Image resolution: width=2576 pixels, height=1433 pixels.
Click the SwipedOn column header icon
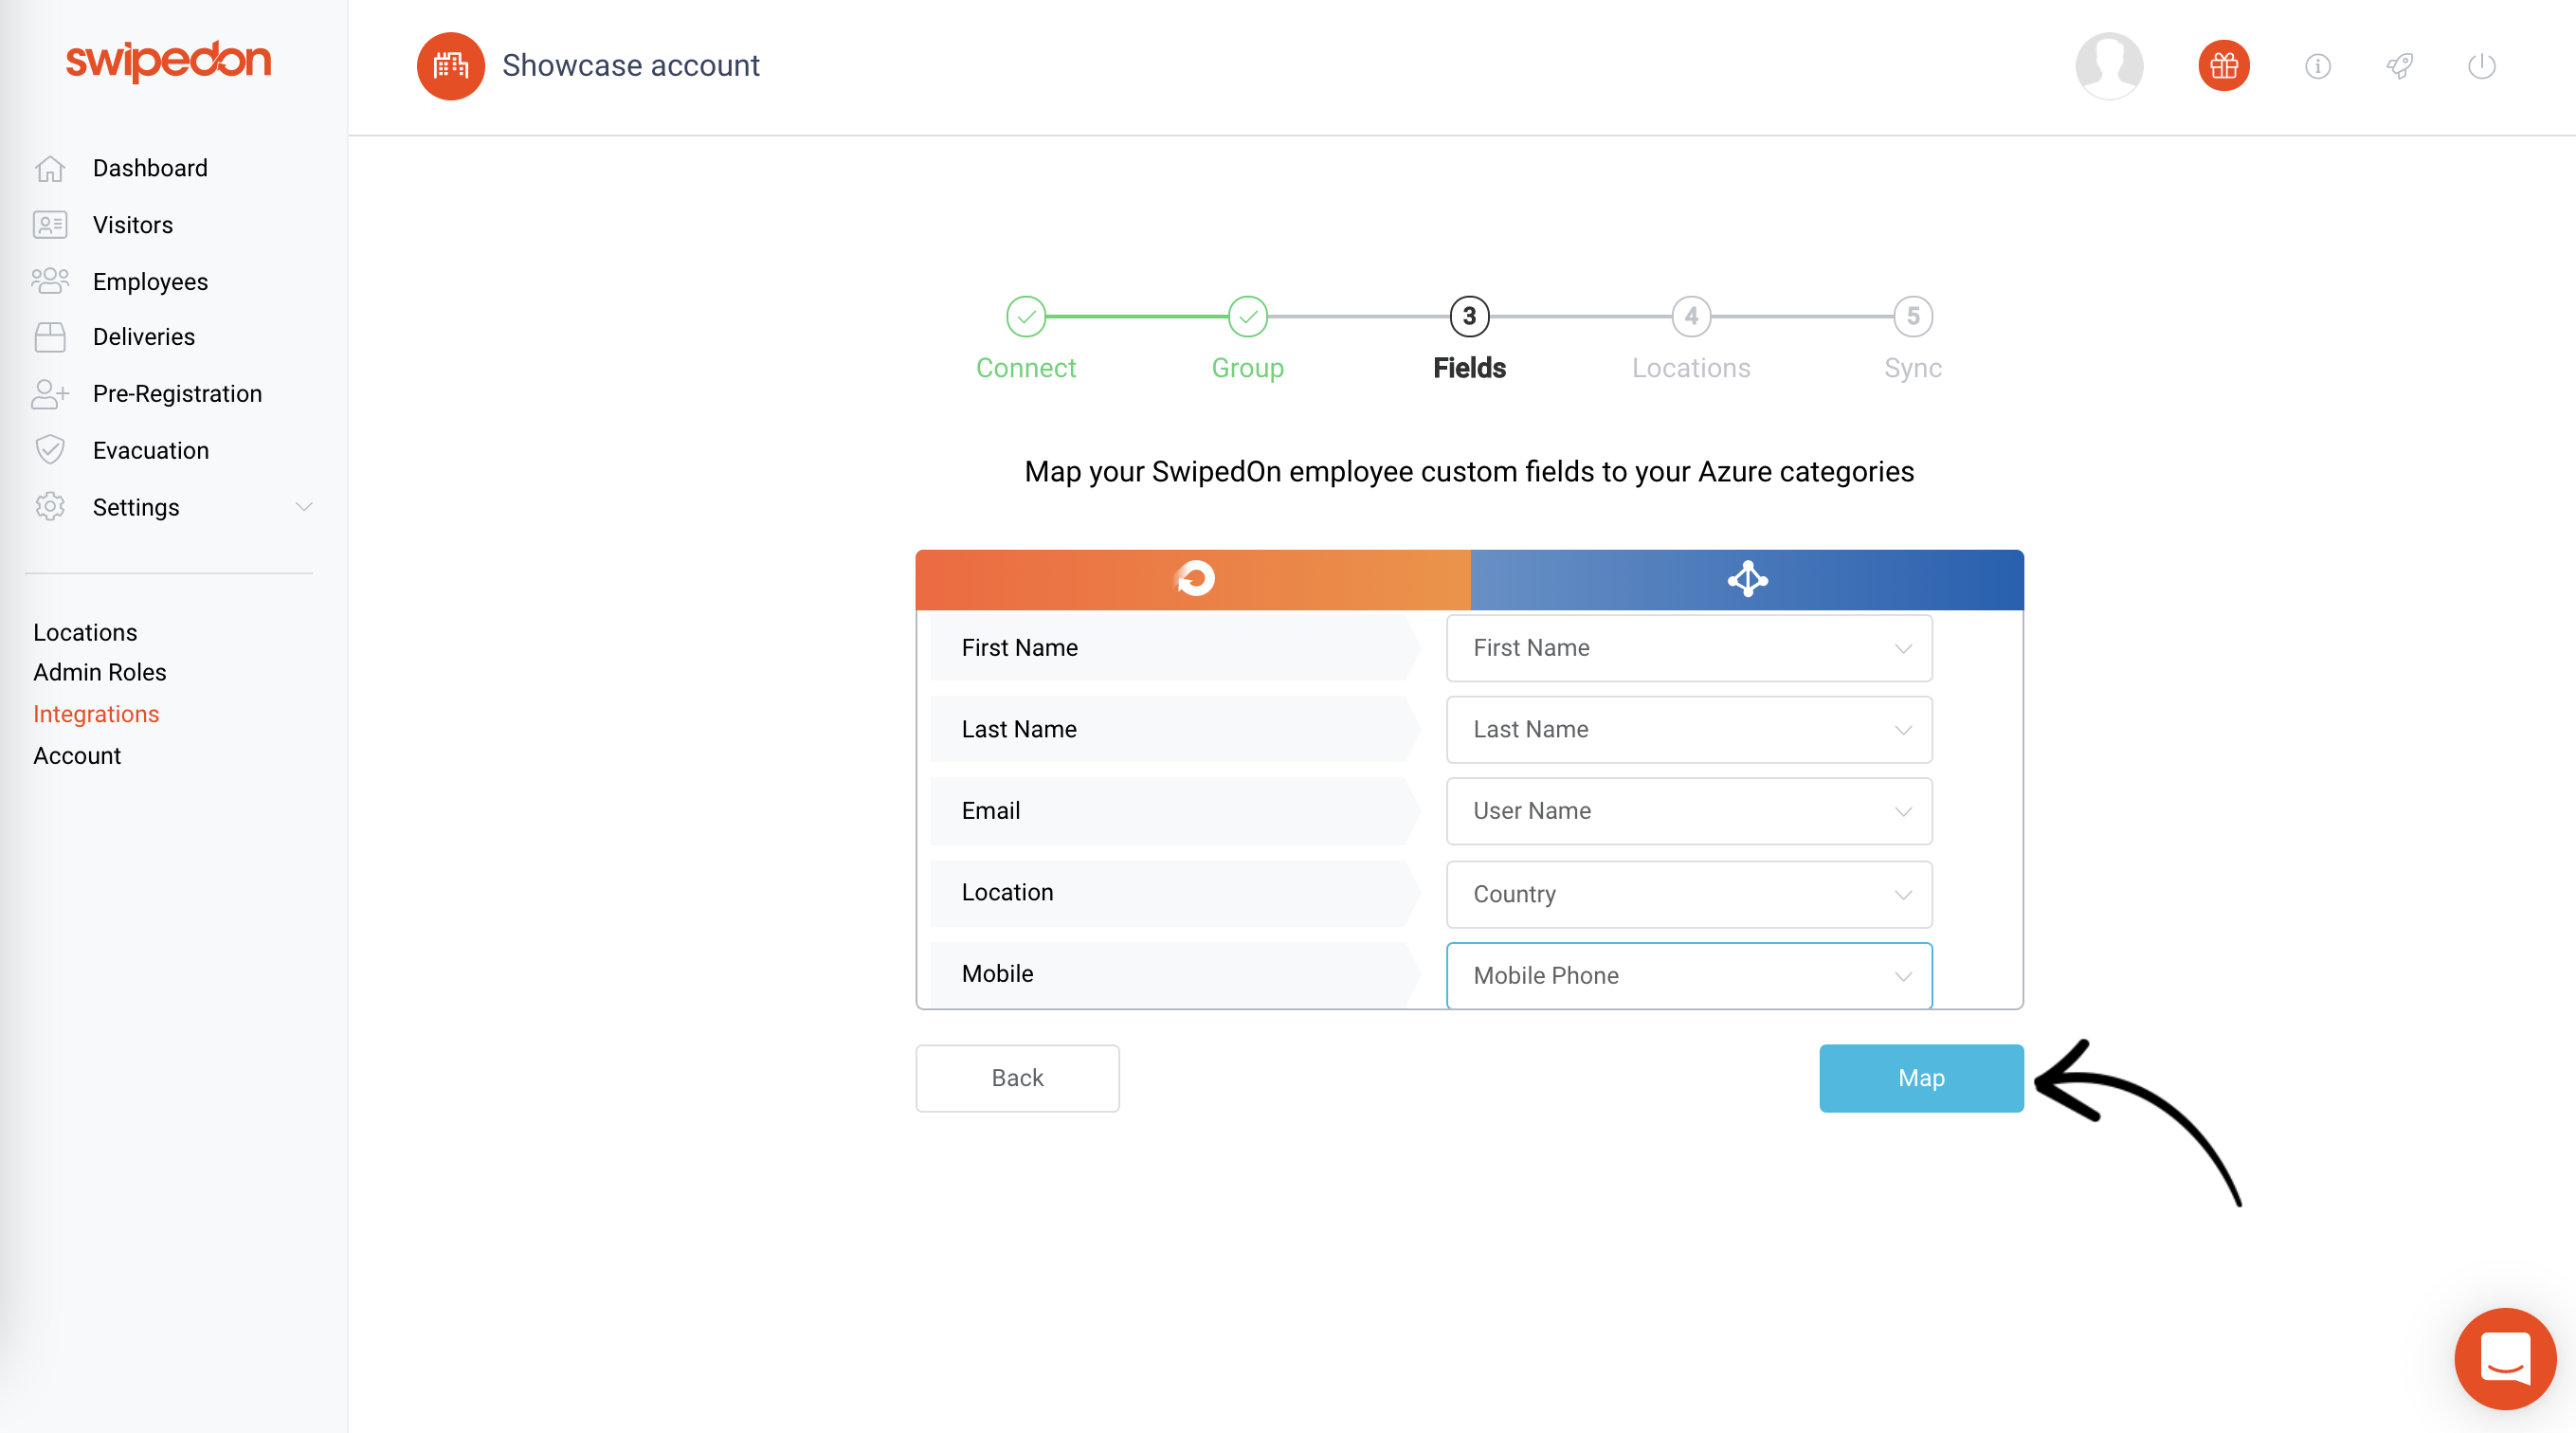click(x=1194, y=578)
